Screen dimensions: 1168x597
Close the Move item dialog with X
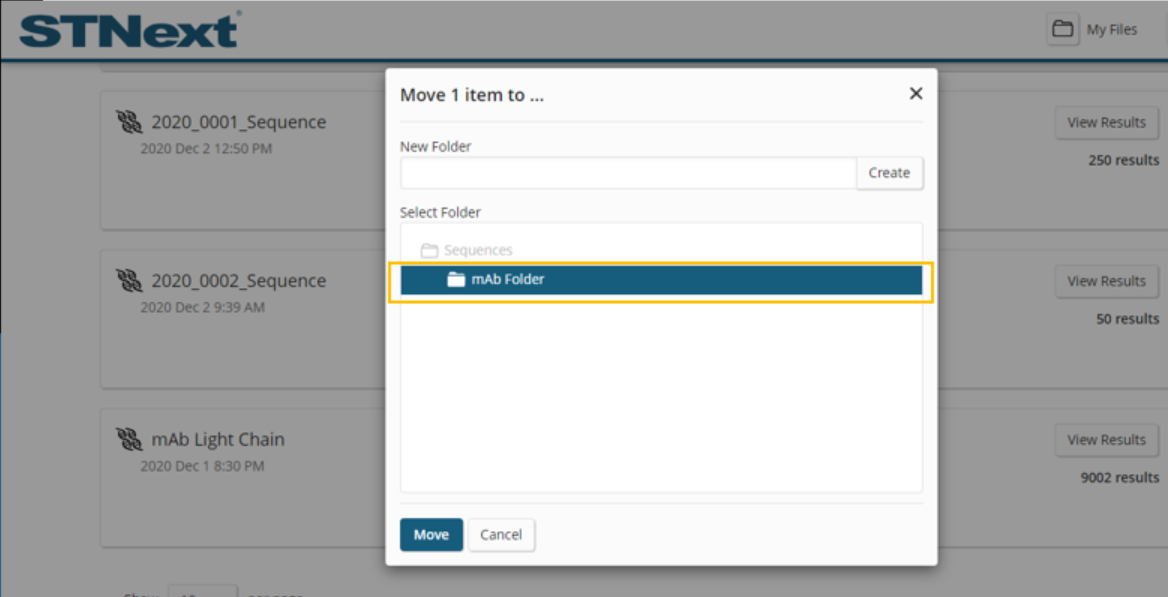915,94
